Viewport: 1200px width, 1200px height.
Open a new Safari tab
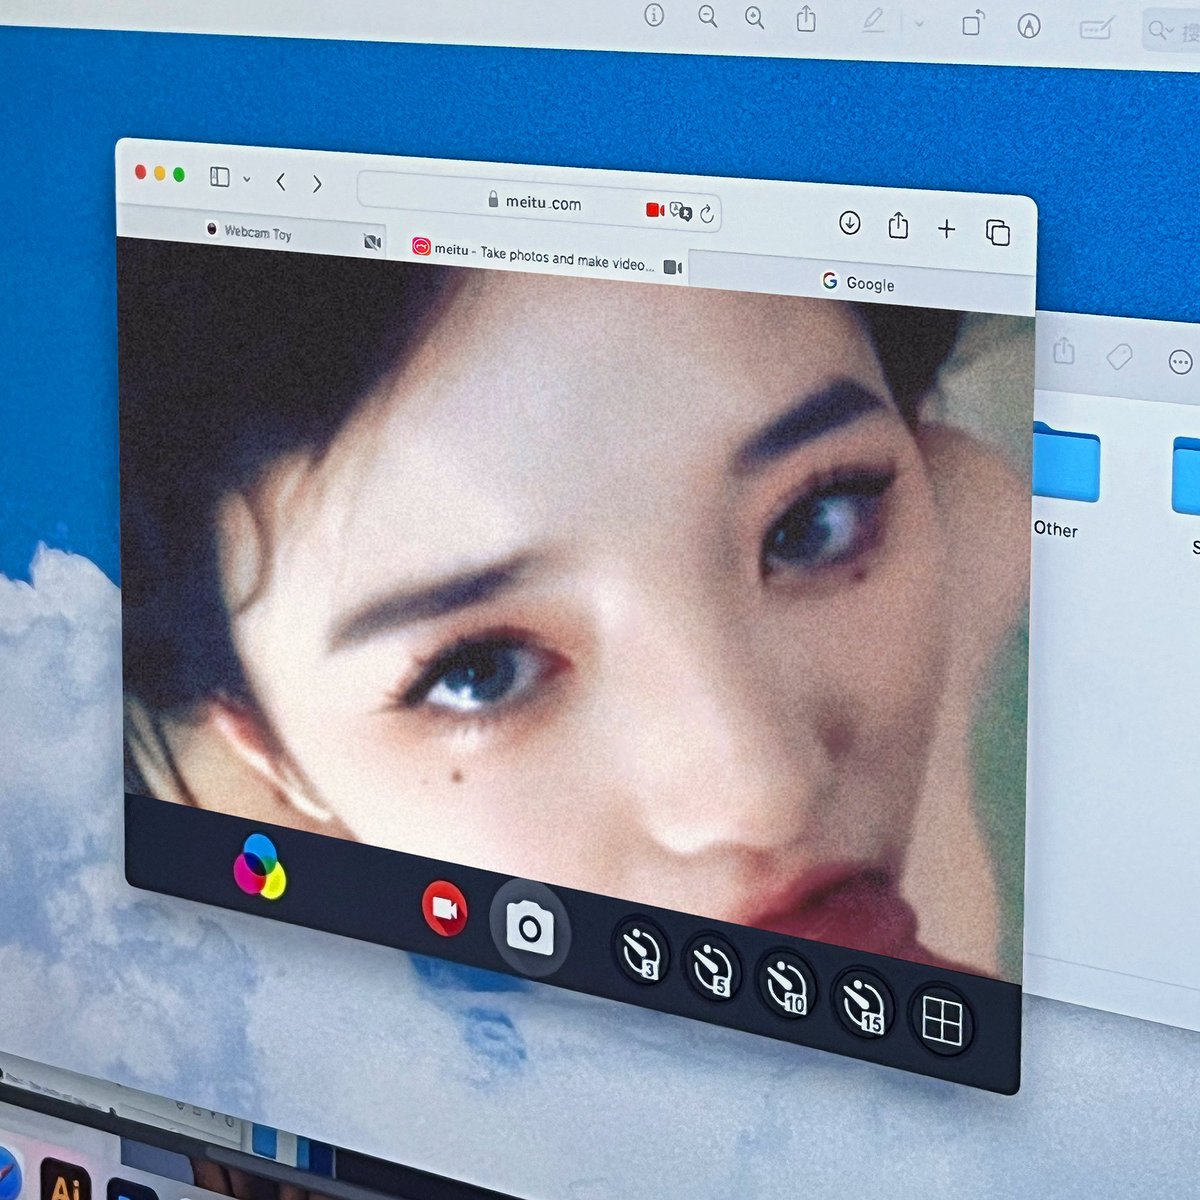(x=946, y=229)
